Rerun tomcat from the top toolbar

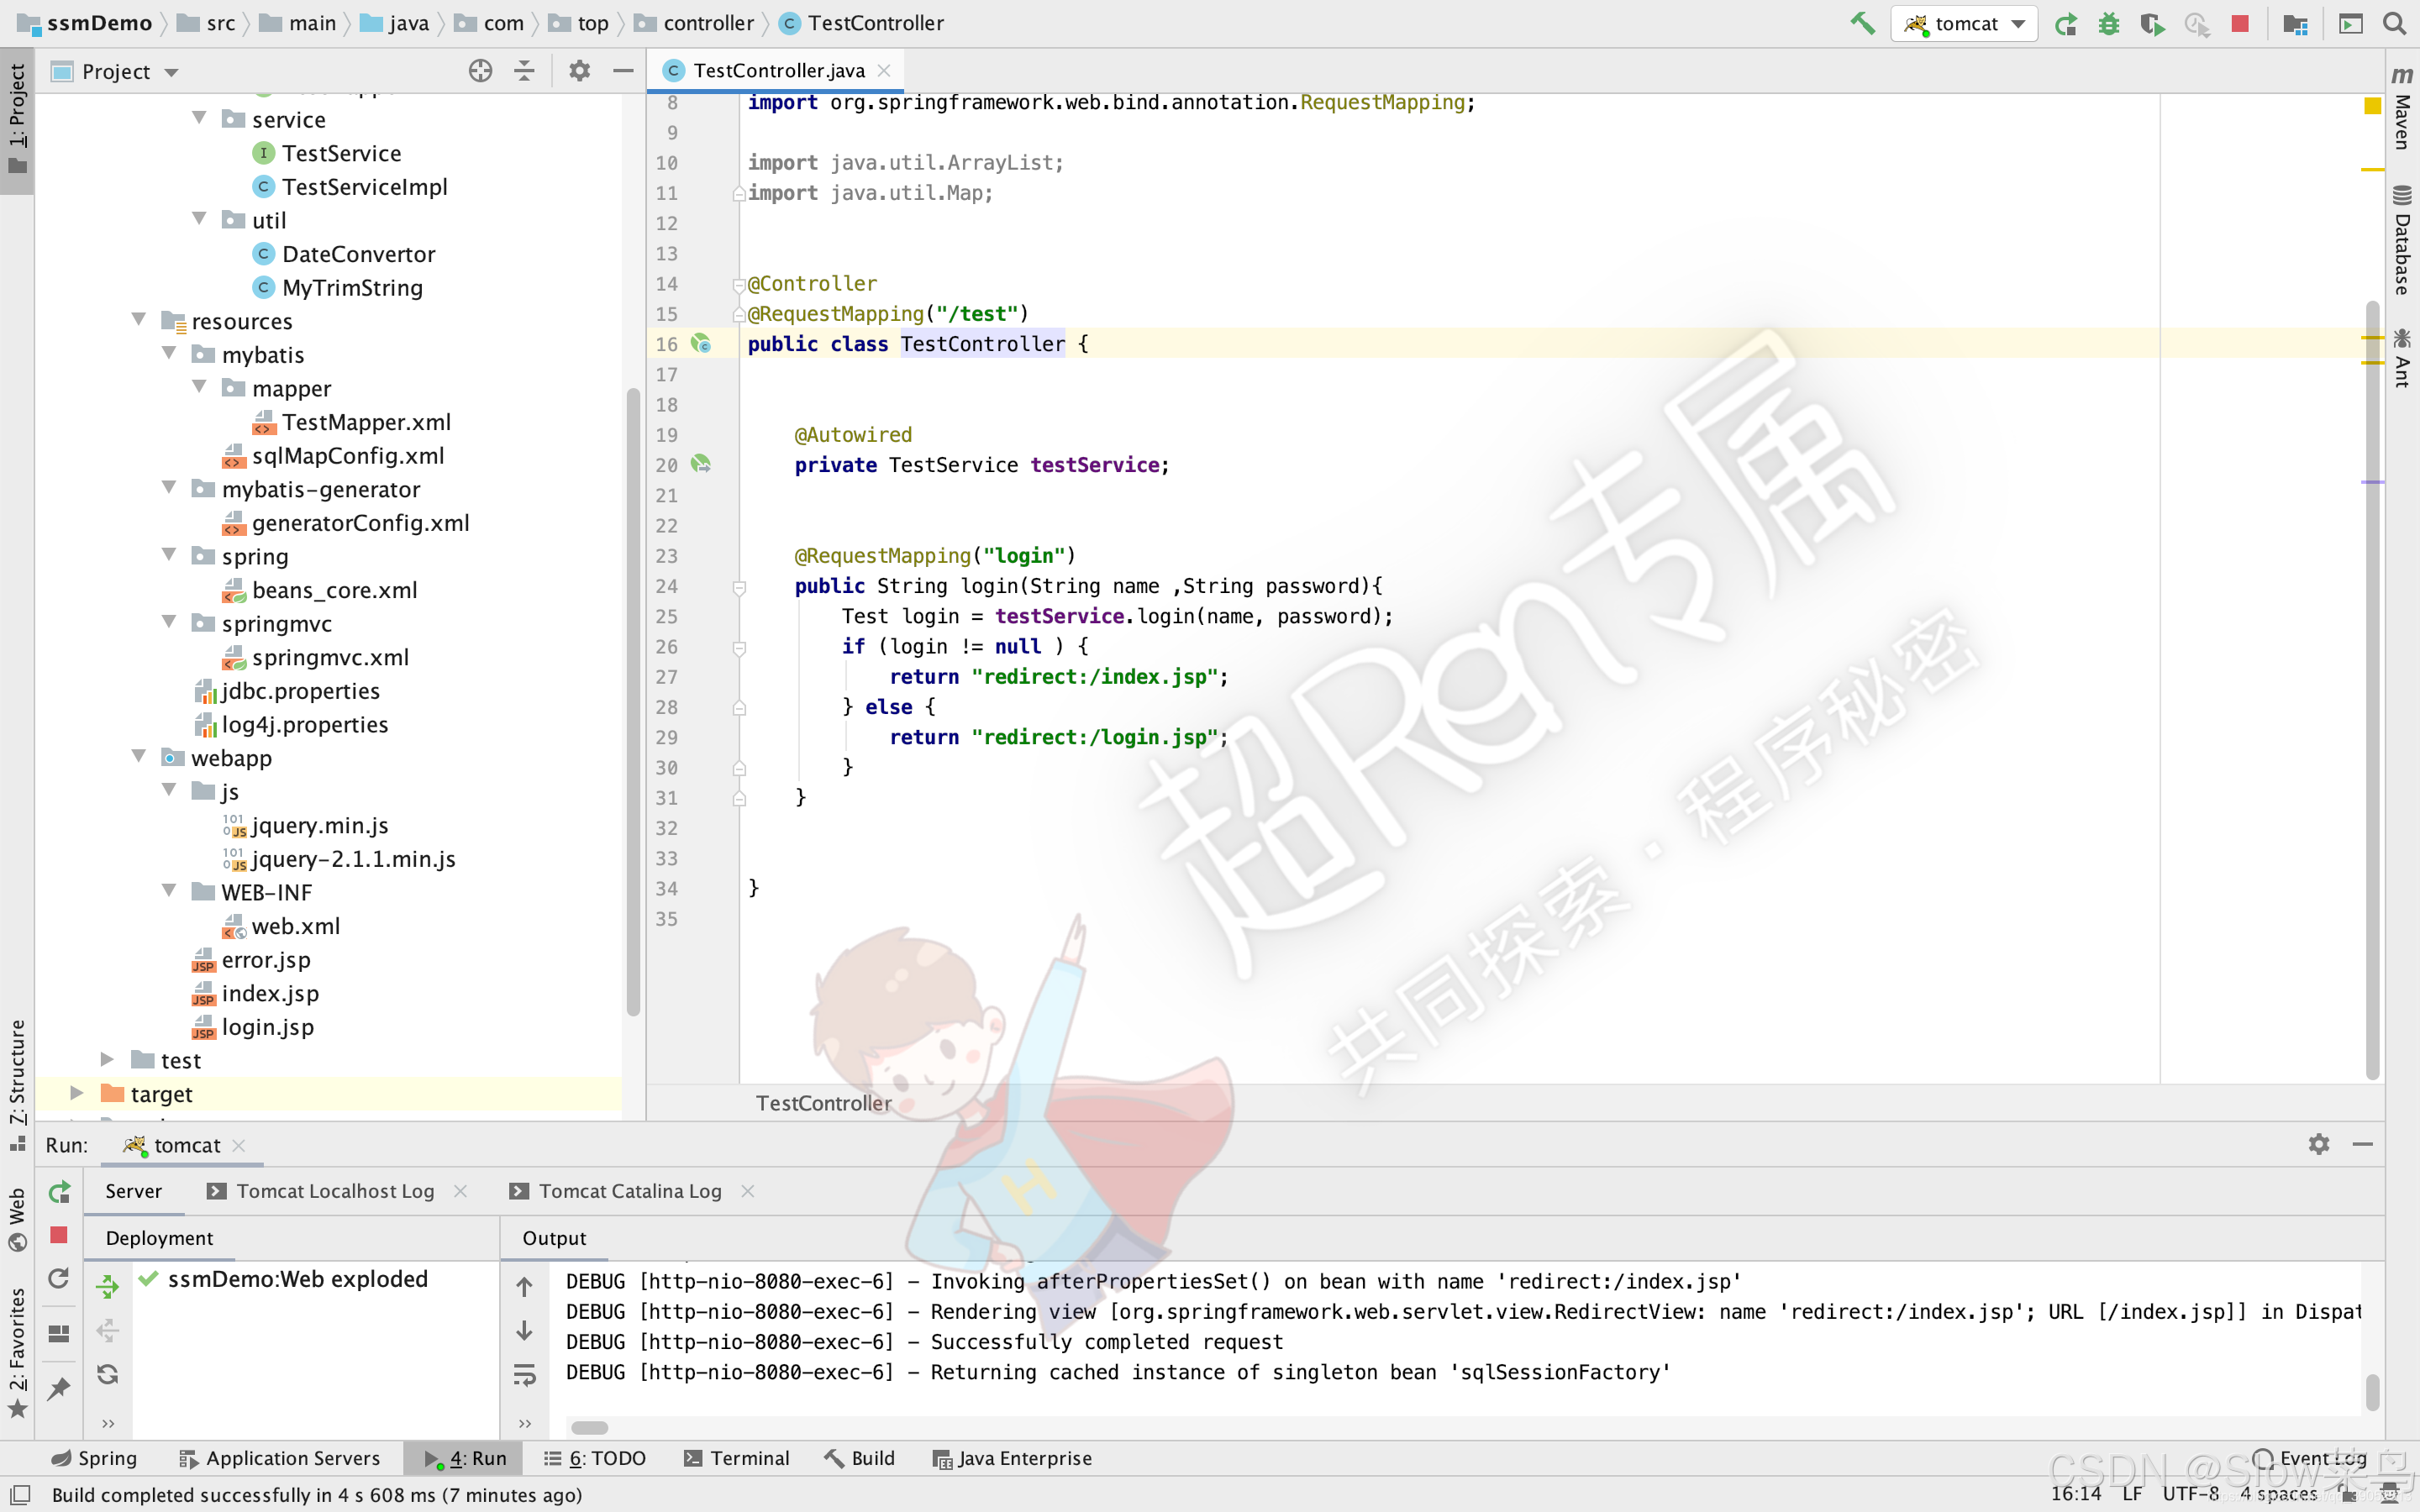pyautogui.click(x=2066, y=23)
